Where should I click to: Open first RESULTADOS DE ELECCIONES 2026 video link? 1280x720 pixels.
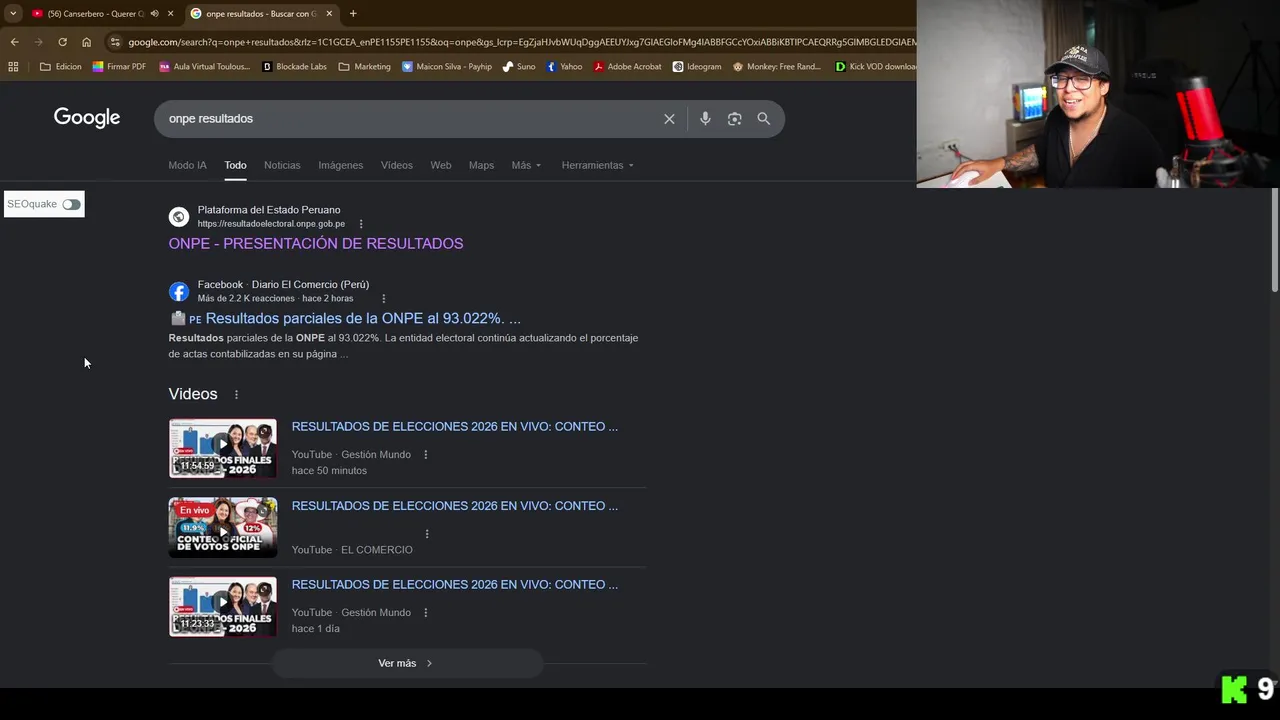click(x=455, y=427)
